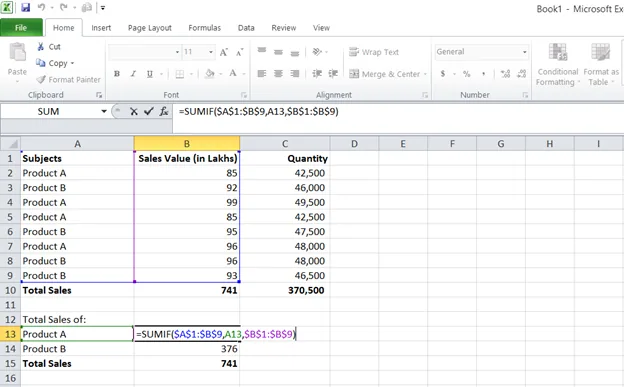Select the Format Painter tool
The width and height of the screenshot is (624, 387).
tap(68, 80)
